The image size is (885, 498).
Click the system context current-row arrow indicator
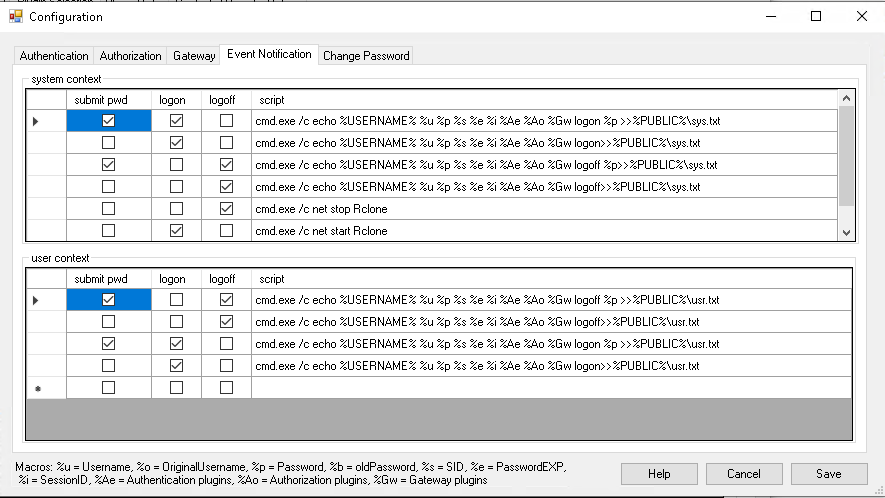(x=37, y=121)
